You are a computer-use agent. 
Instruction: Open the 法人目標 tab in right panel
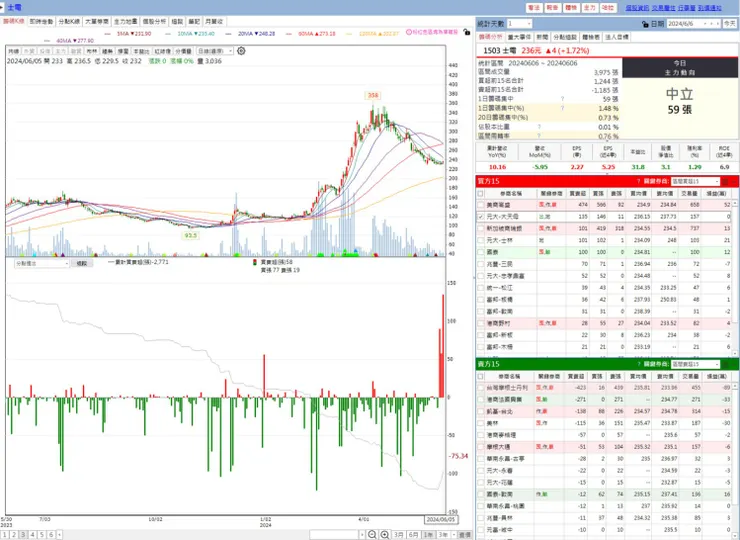(617, 37)
